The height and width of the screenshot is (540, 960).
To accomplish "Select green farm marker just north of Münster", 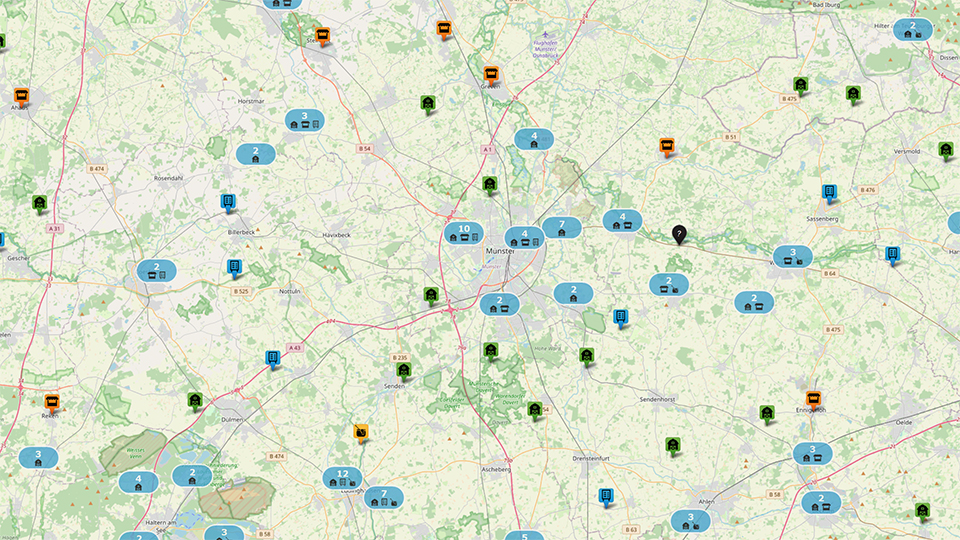I will [x=489, y=185].
